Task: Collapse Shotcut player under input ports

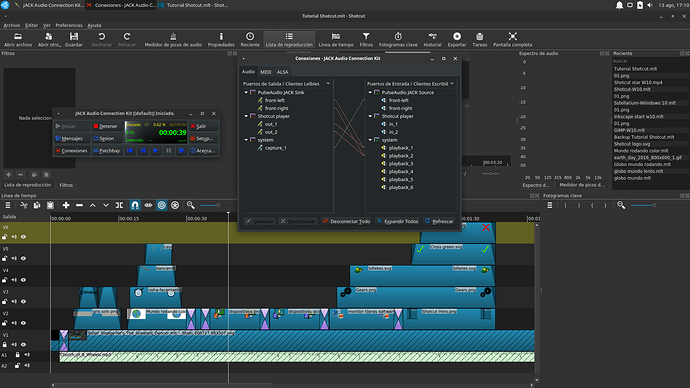Action: tap(370, 116)
